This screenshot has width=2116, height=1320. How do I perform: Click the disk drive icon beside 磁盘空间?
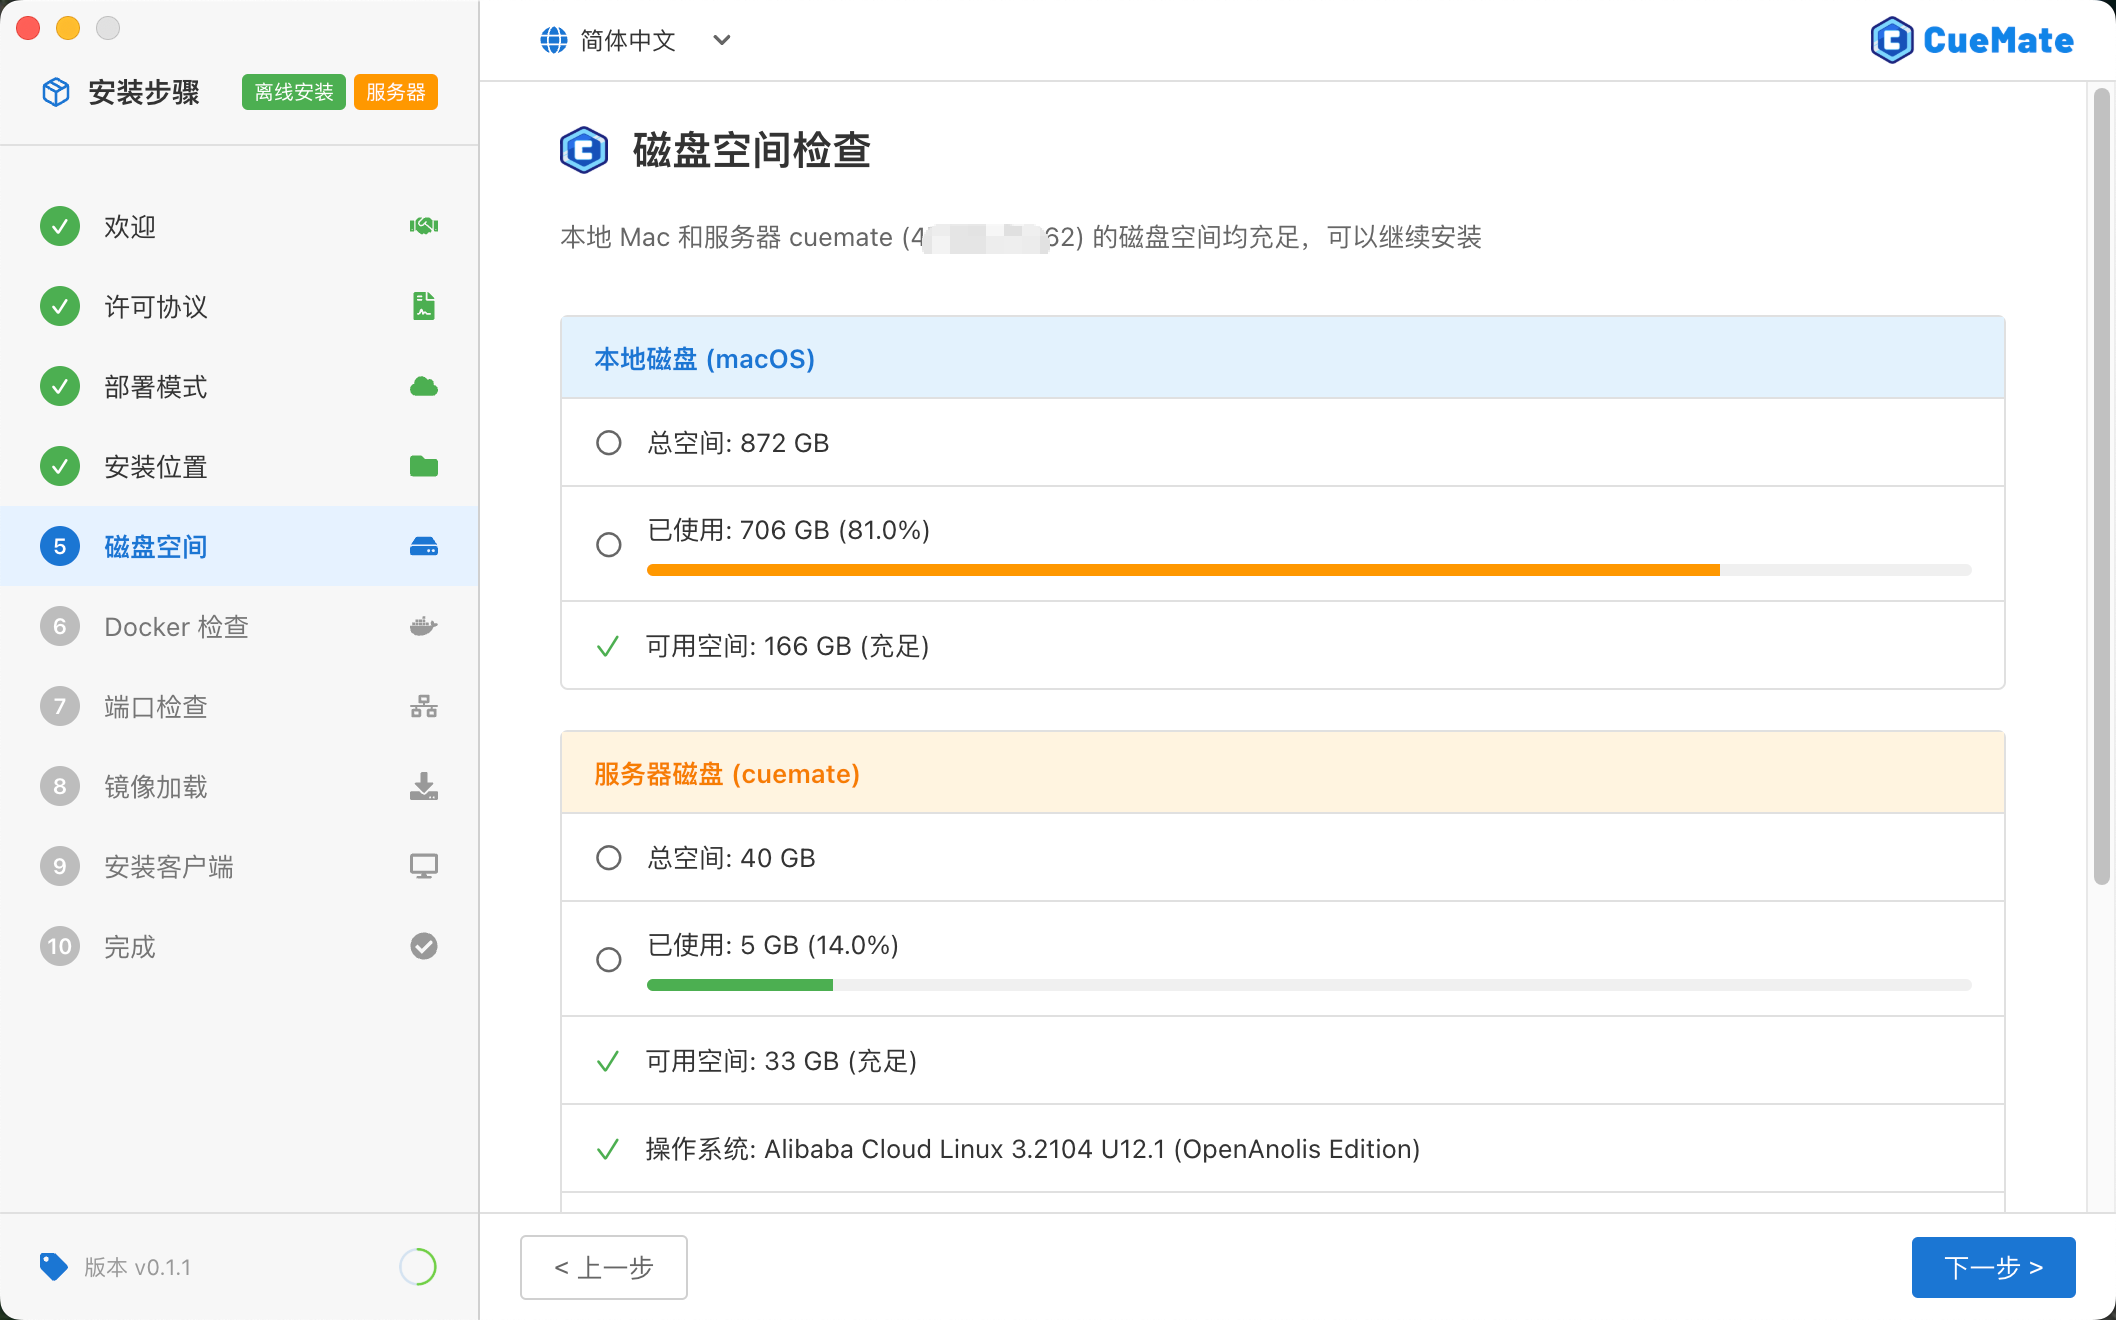coord(423,546)
